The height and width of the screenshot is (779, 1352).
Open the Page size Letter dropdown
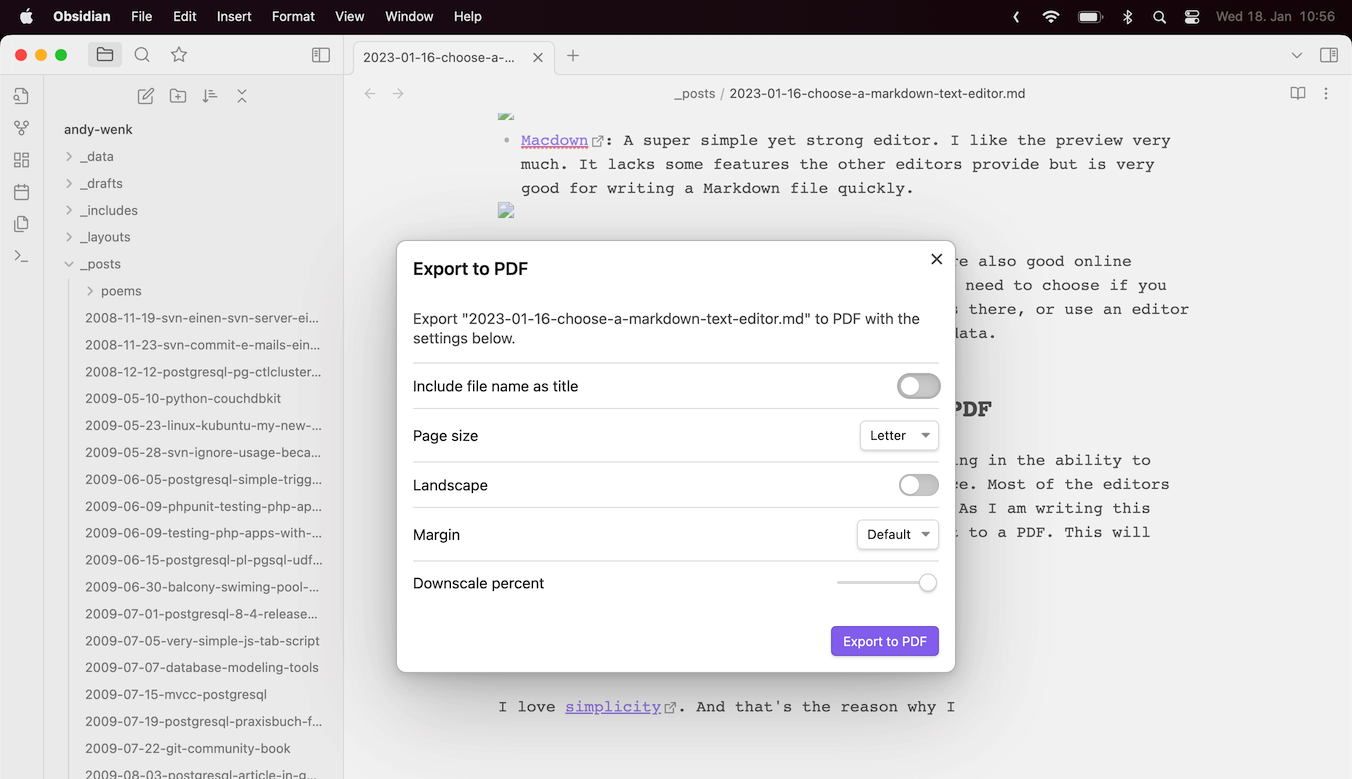click(899, 436)
